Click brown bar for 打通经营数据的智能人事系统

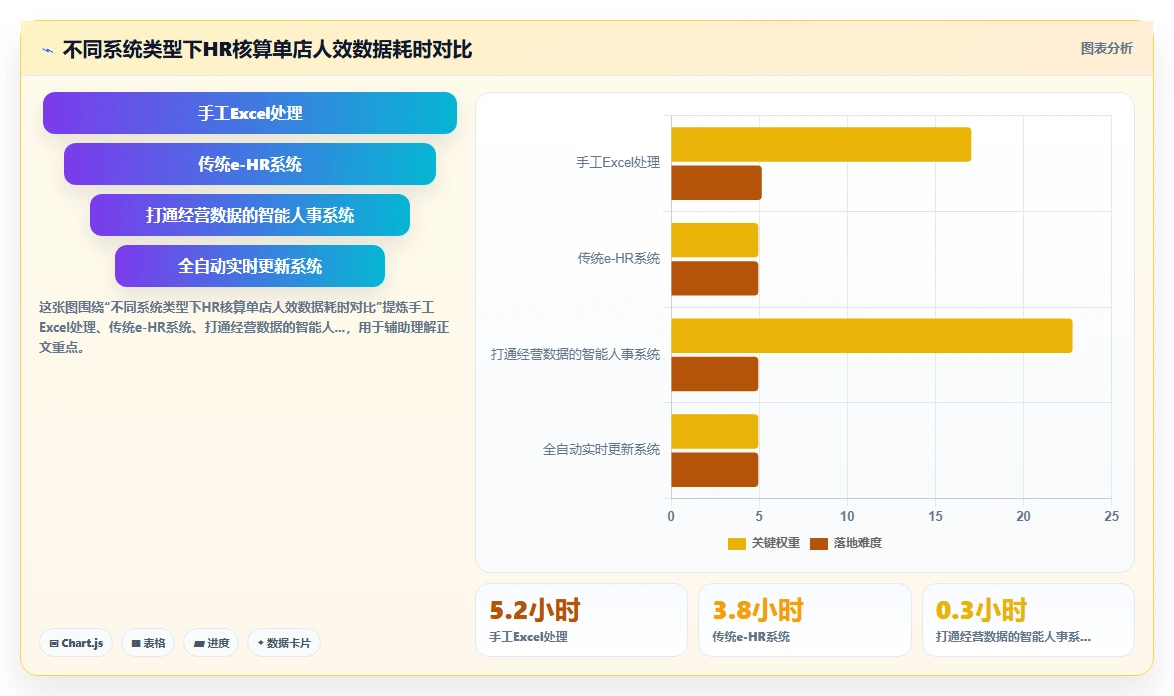[715, 374]
